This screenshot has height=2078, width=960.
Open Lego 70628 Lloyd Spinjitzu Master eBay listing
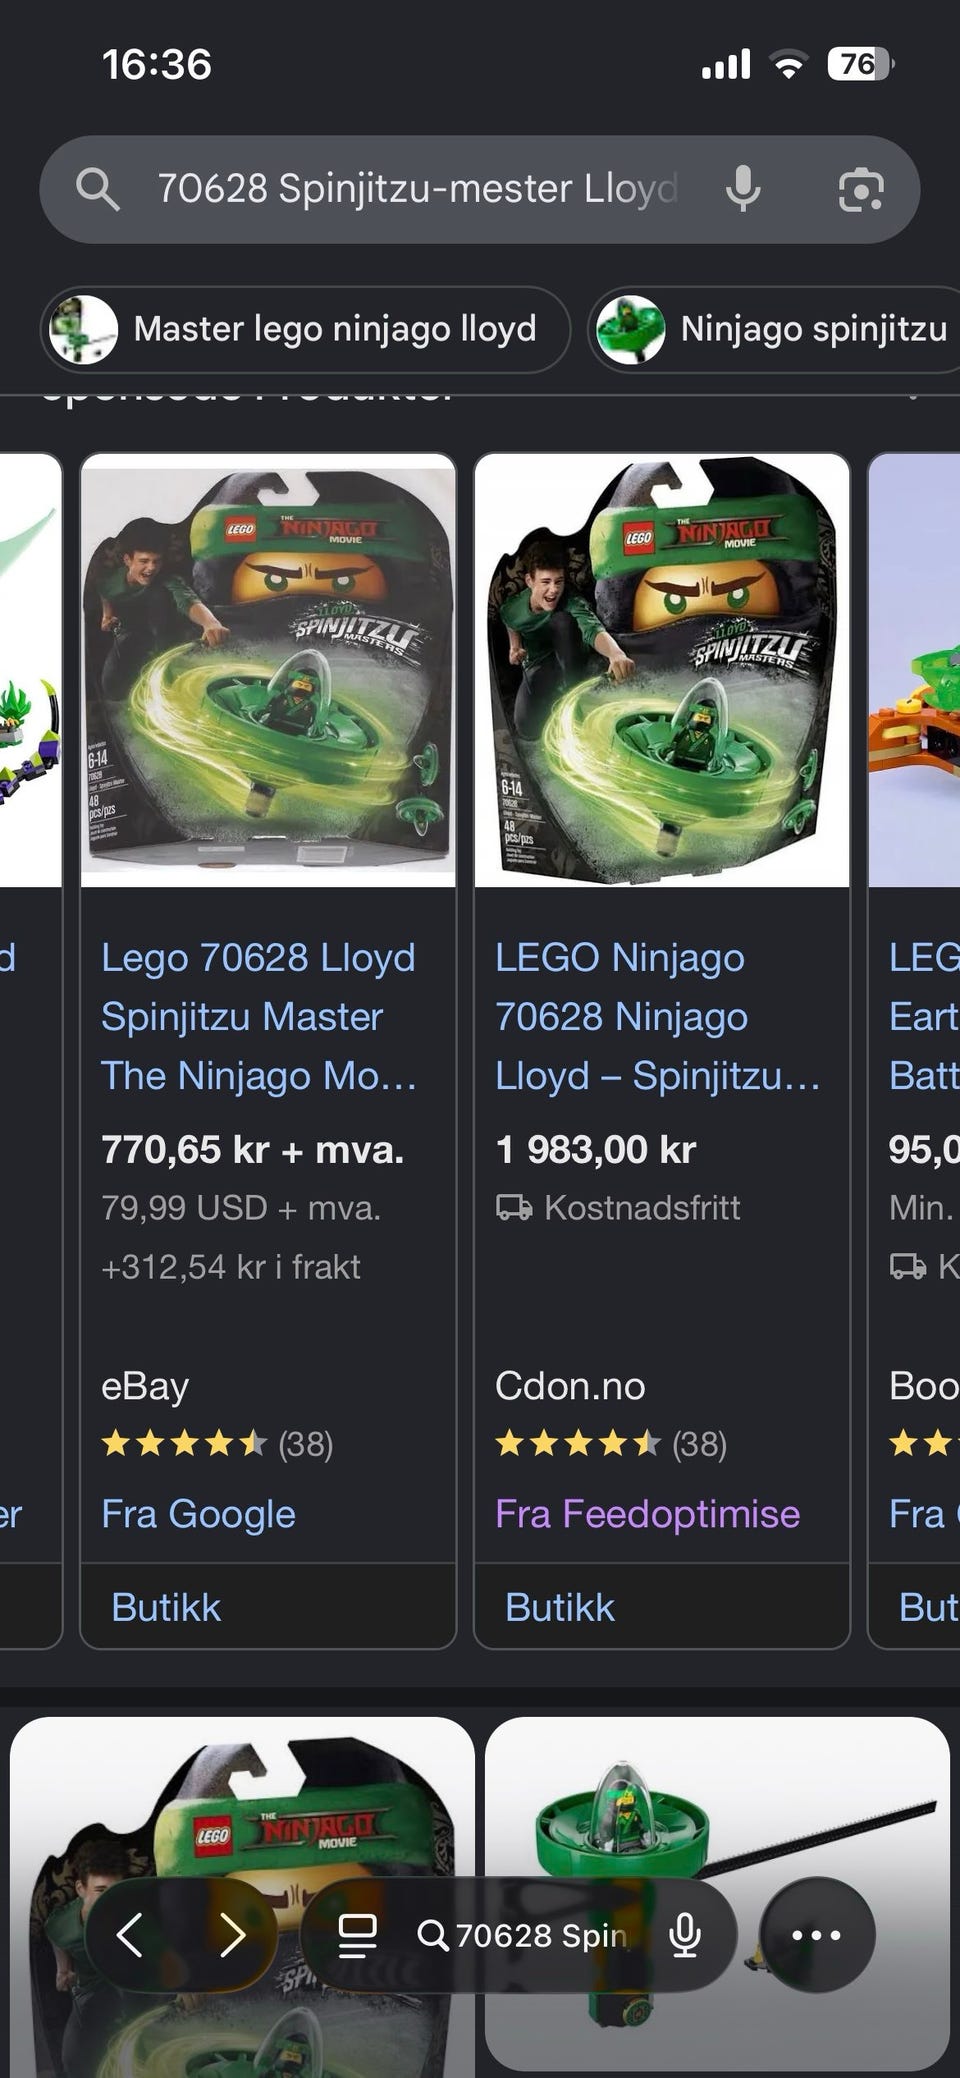(x=259, y=1017)
